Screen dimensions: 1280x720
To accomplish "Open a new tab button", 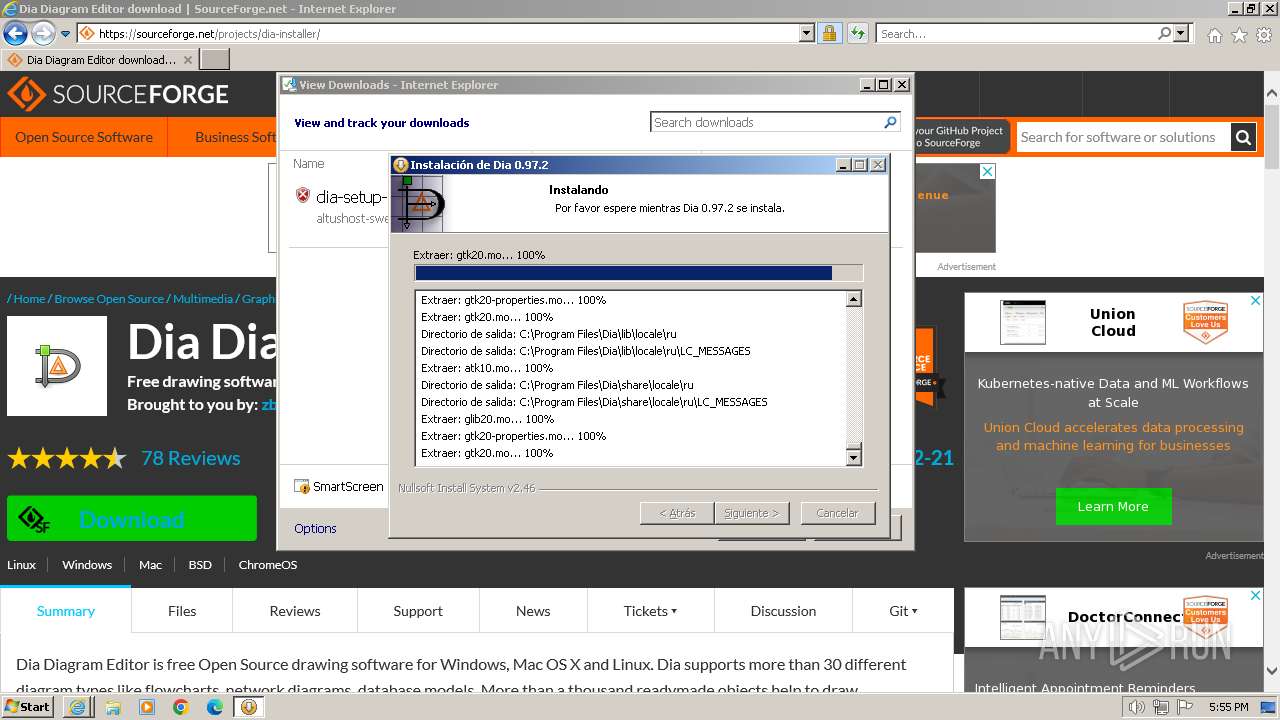I will (x=215, y=59).
